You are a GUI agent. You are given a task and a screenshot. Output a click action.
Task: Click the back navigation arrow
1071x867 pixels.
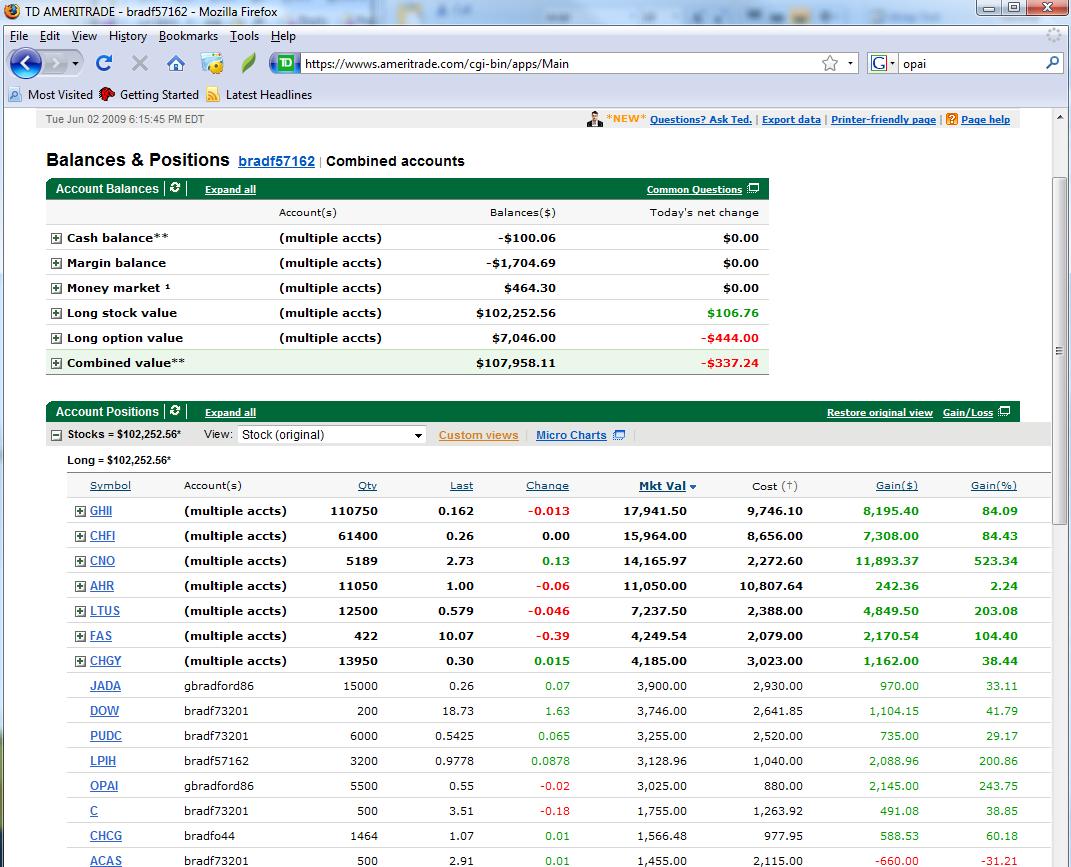tap(26, 63)
